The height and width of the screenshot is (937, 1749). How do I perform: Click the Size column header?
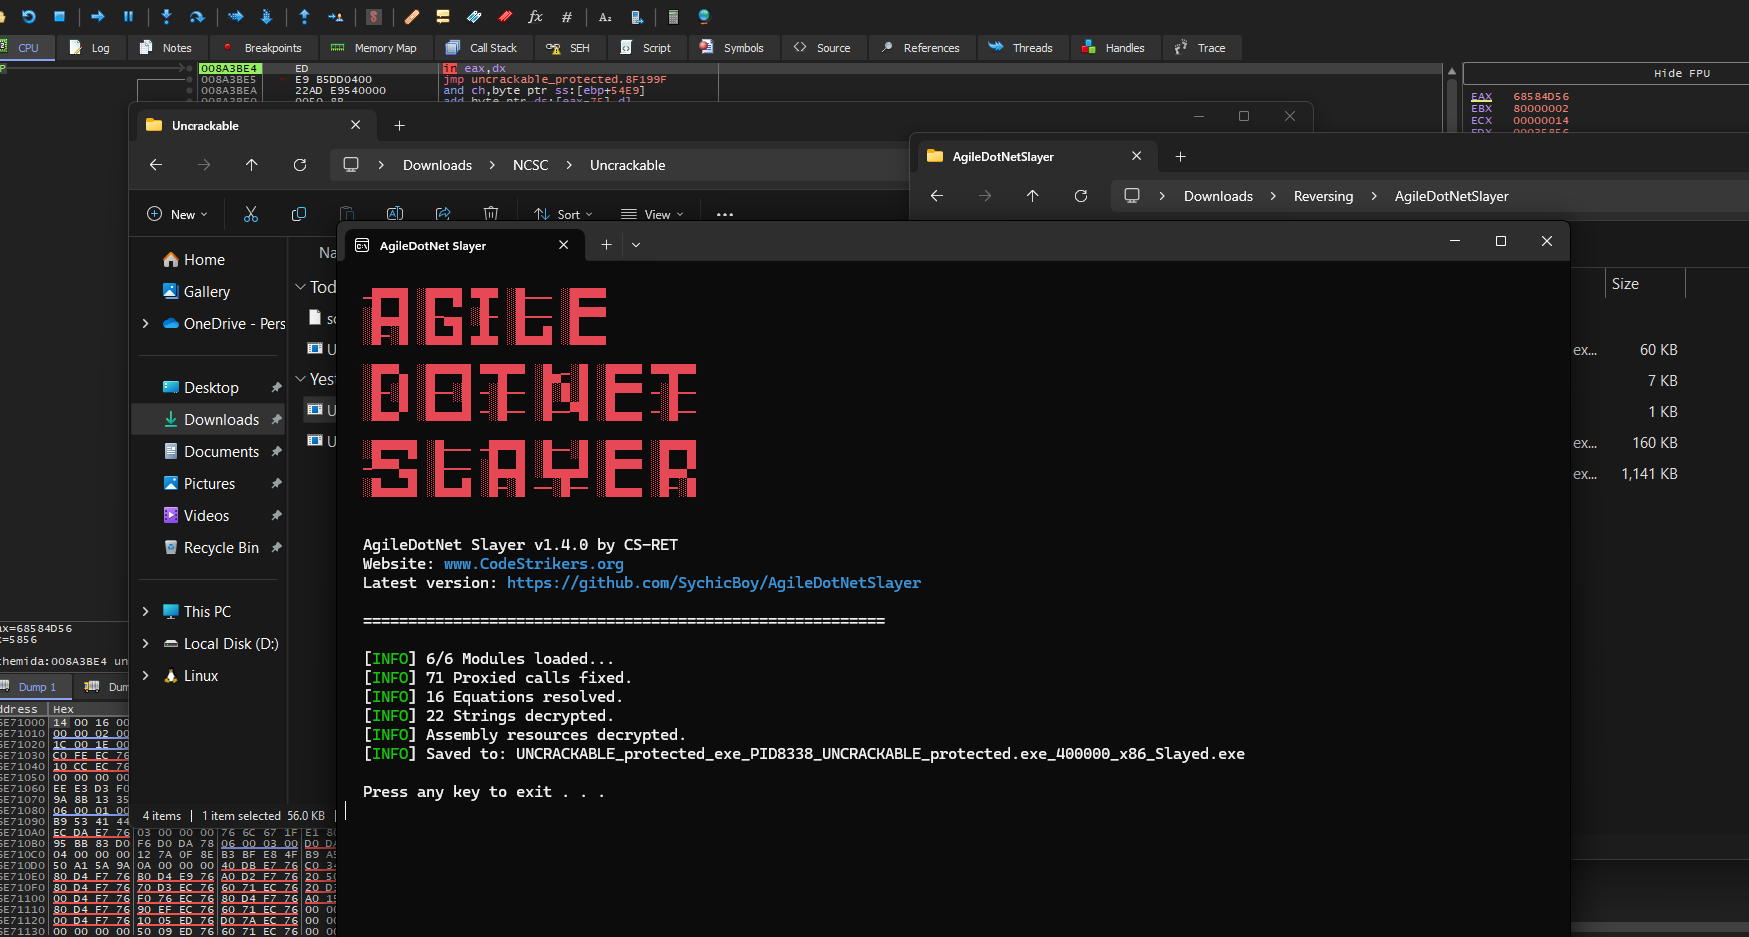tap(1625, 284)
